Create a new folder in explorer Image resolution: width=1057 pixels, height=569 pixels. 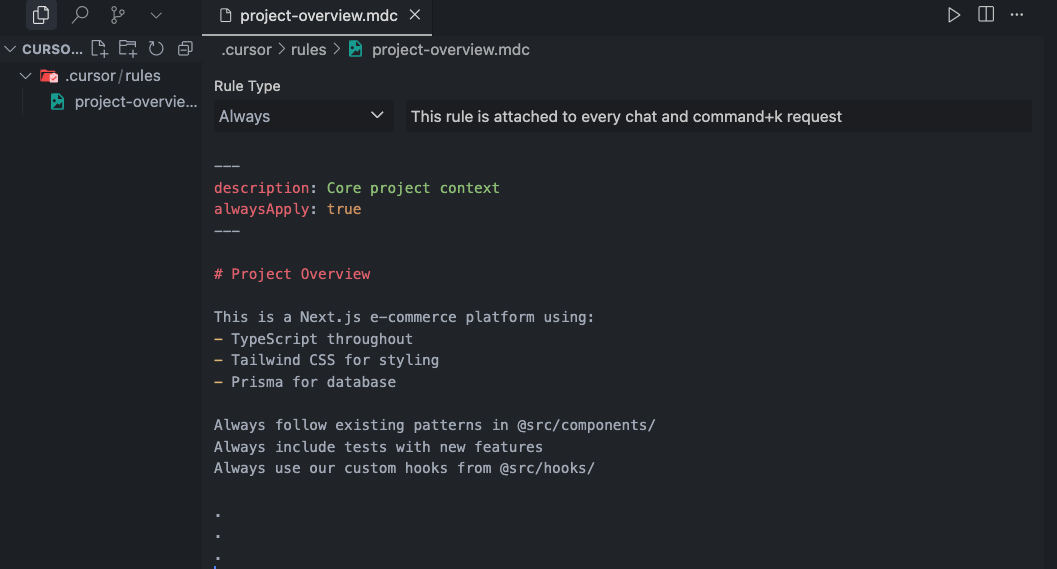click(x=127, y=49)
